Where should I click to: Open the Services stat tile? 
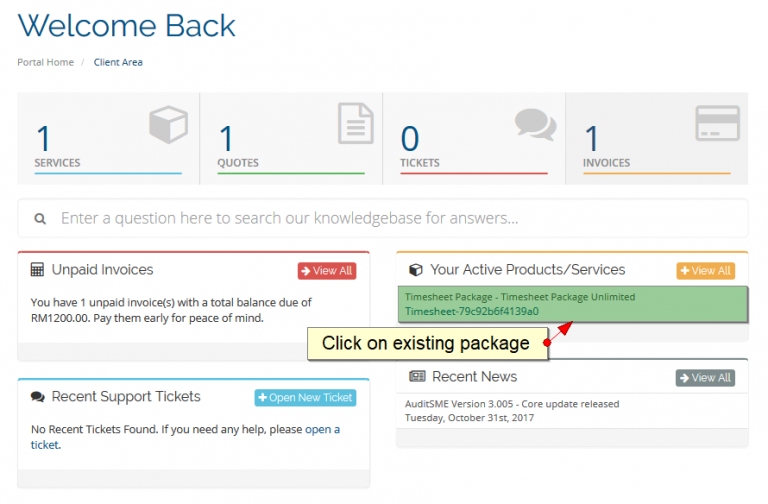[108, 139]
